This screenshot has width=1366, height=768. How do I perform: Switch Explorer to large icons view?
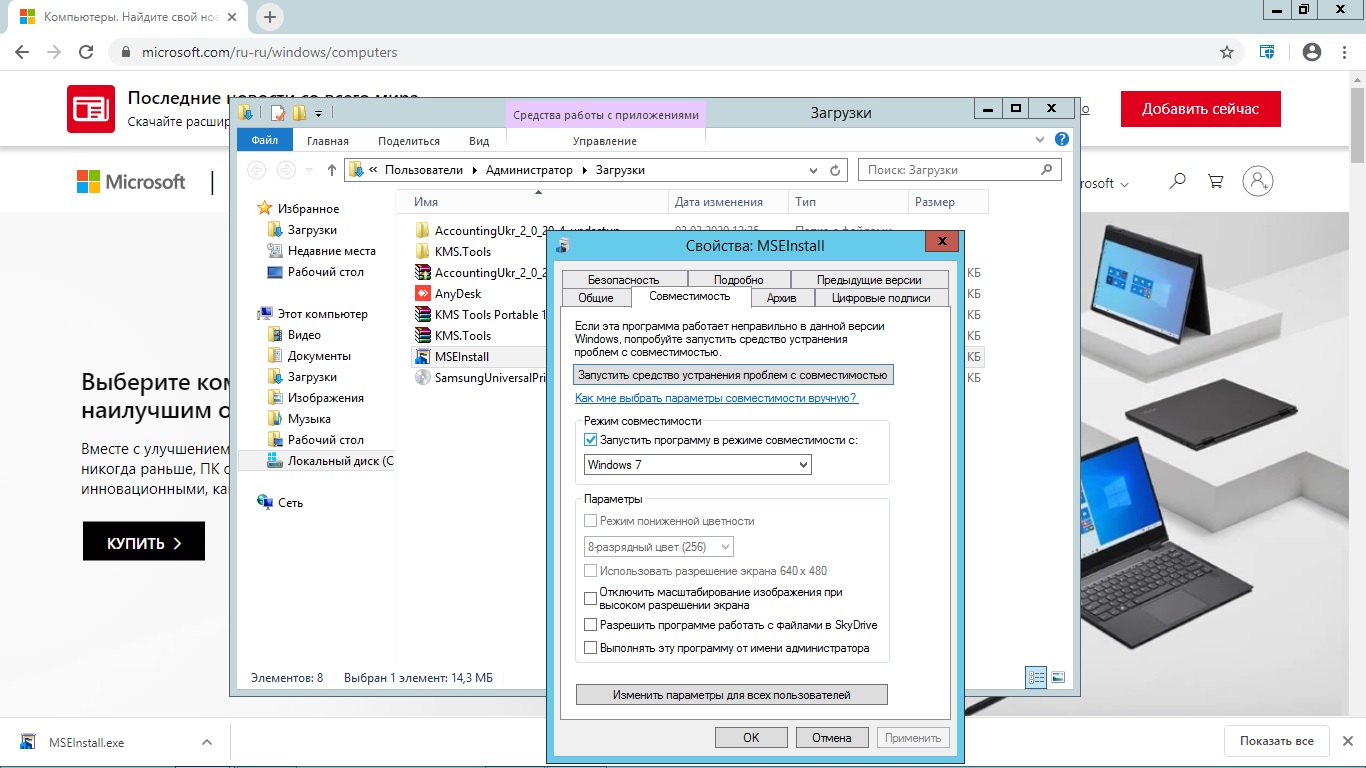(x=1057, y=677)
